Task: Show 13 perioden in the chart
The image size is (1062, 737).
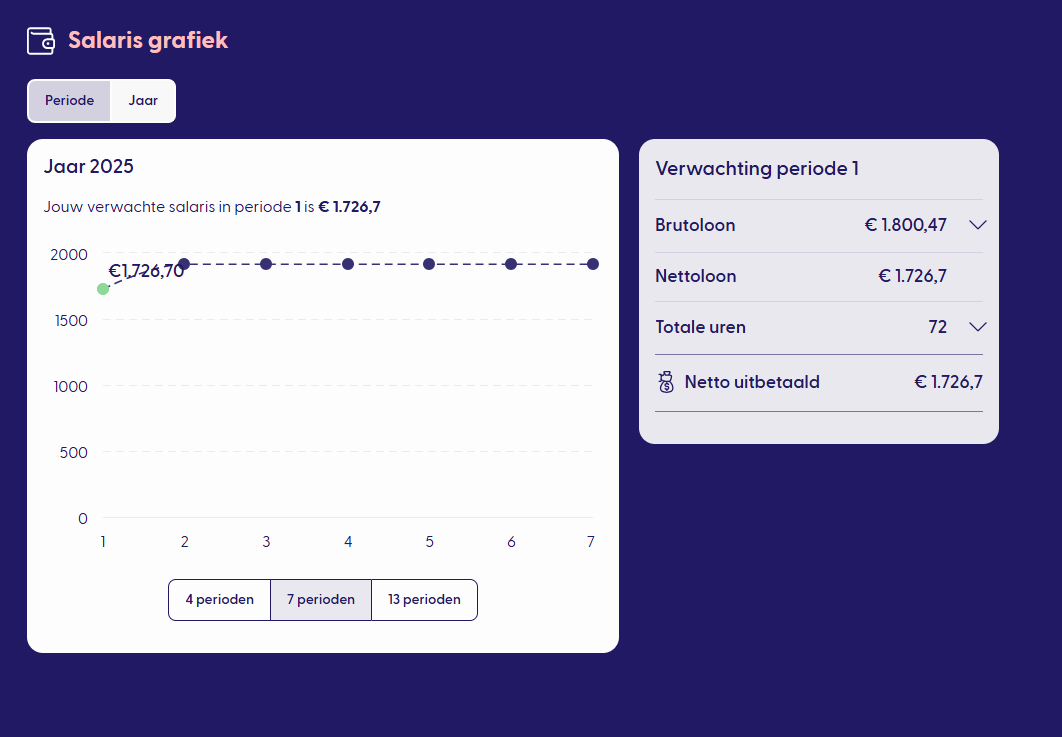Action: coord(424,600)
